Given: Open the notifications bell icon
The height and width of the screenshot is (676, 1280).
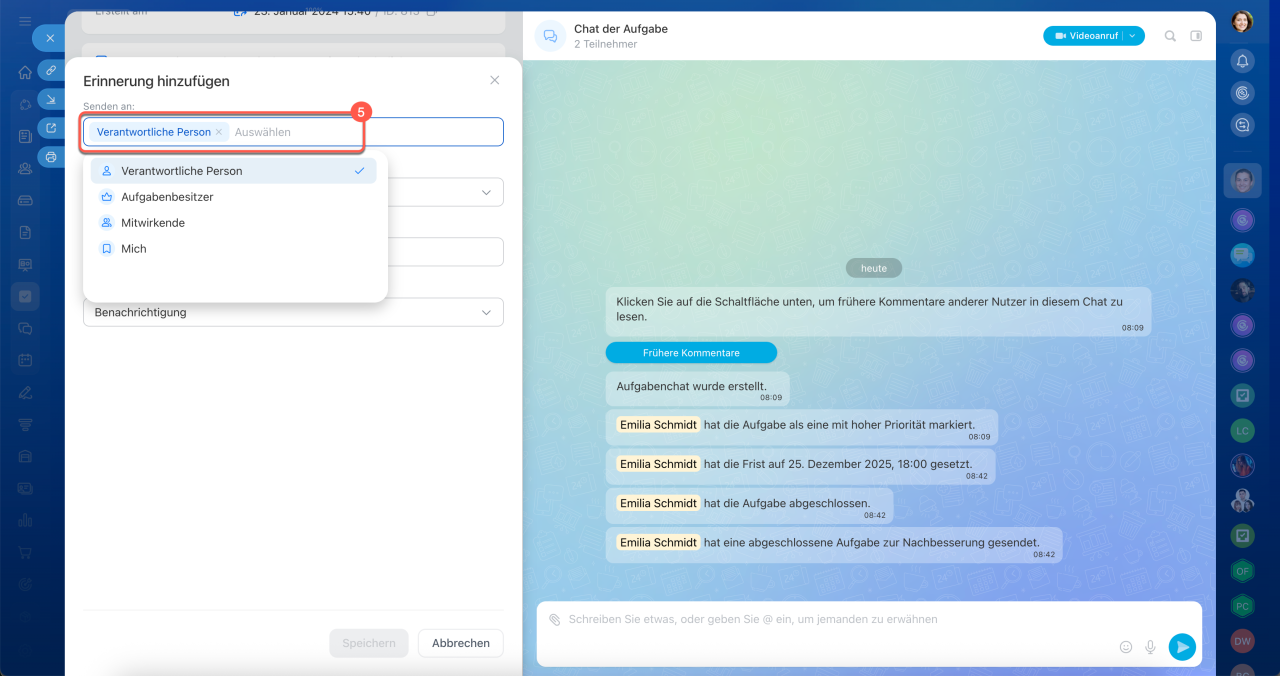Looking at the screenshot, I should [1242, 61].
